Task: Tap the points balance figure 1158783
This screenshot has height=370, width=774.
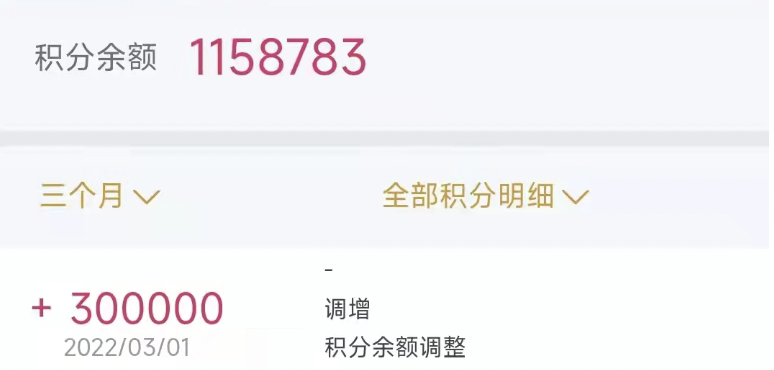Action: (x=278, y=57)
